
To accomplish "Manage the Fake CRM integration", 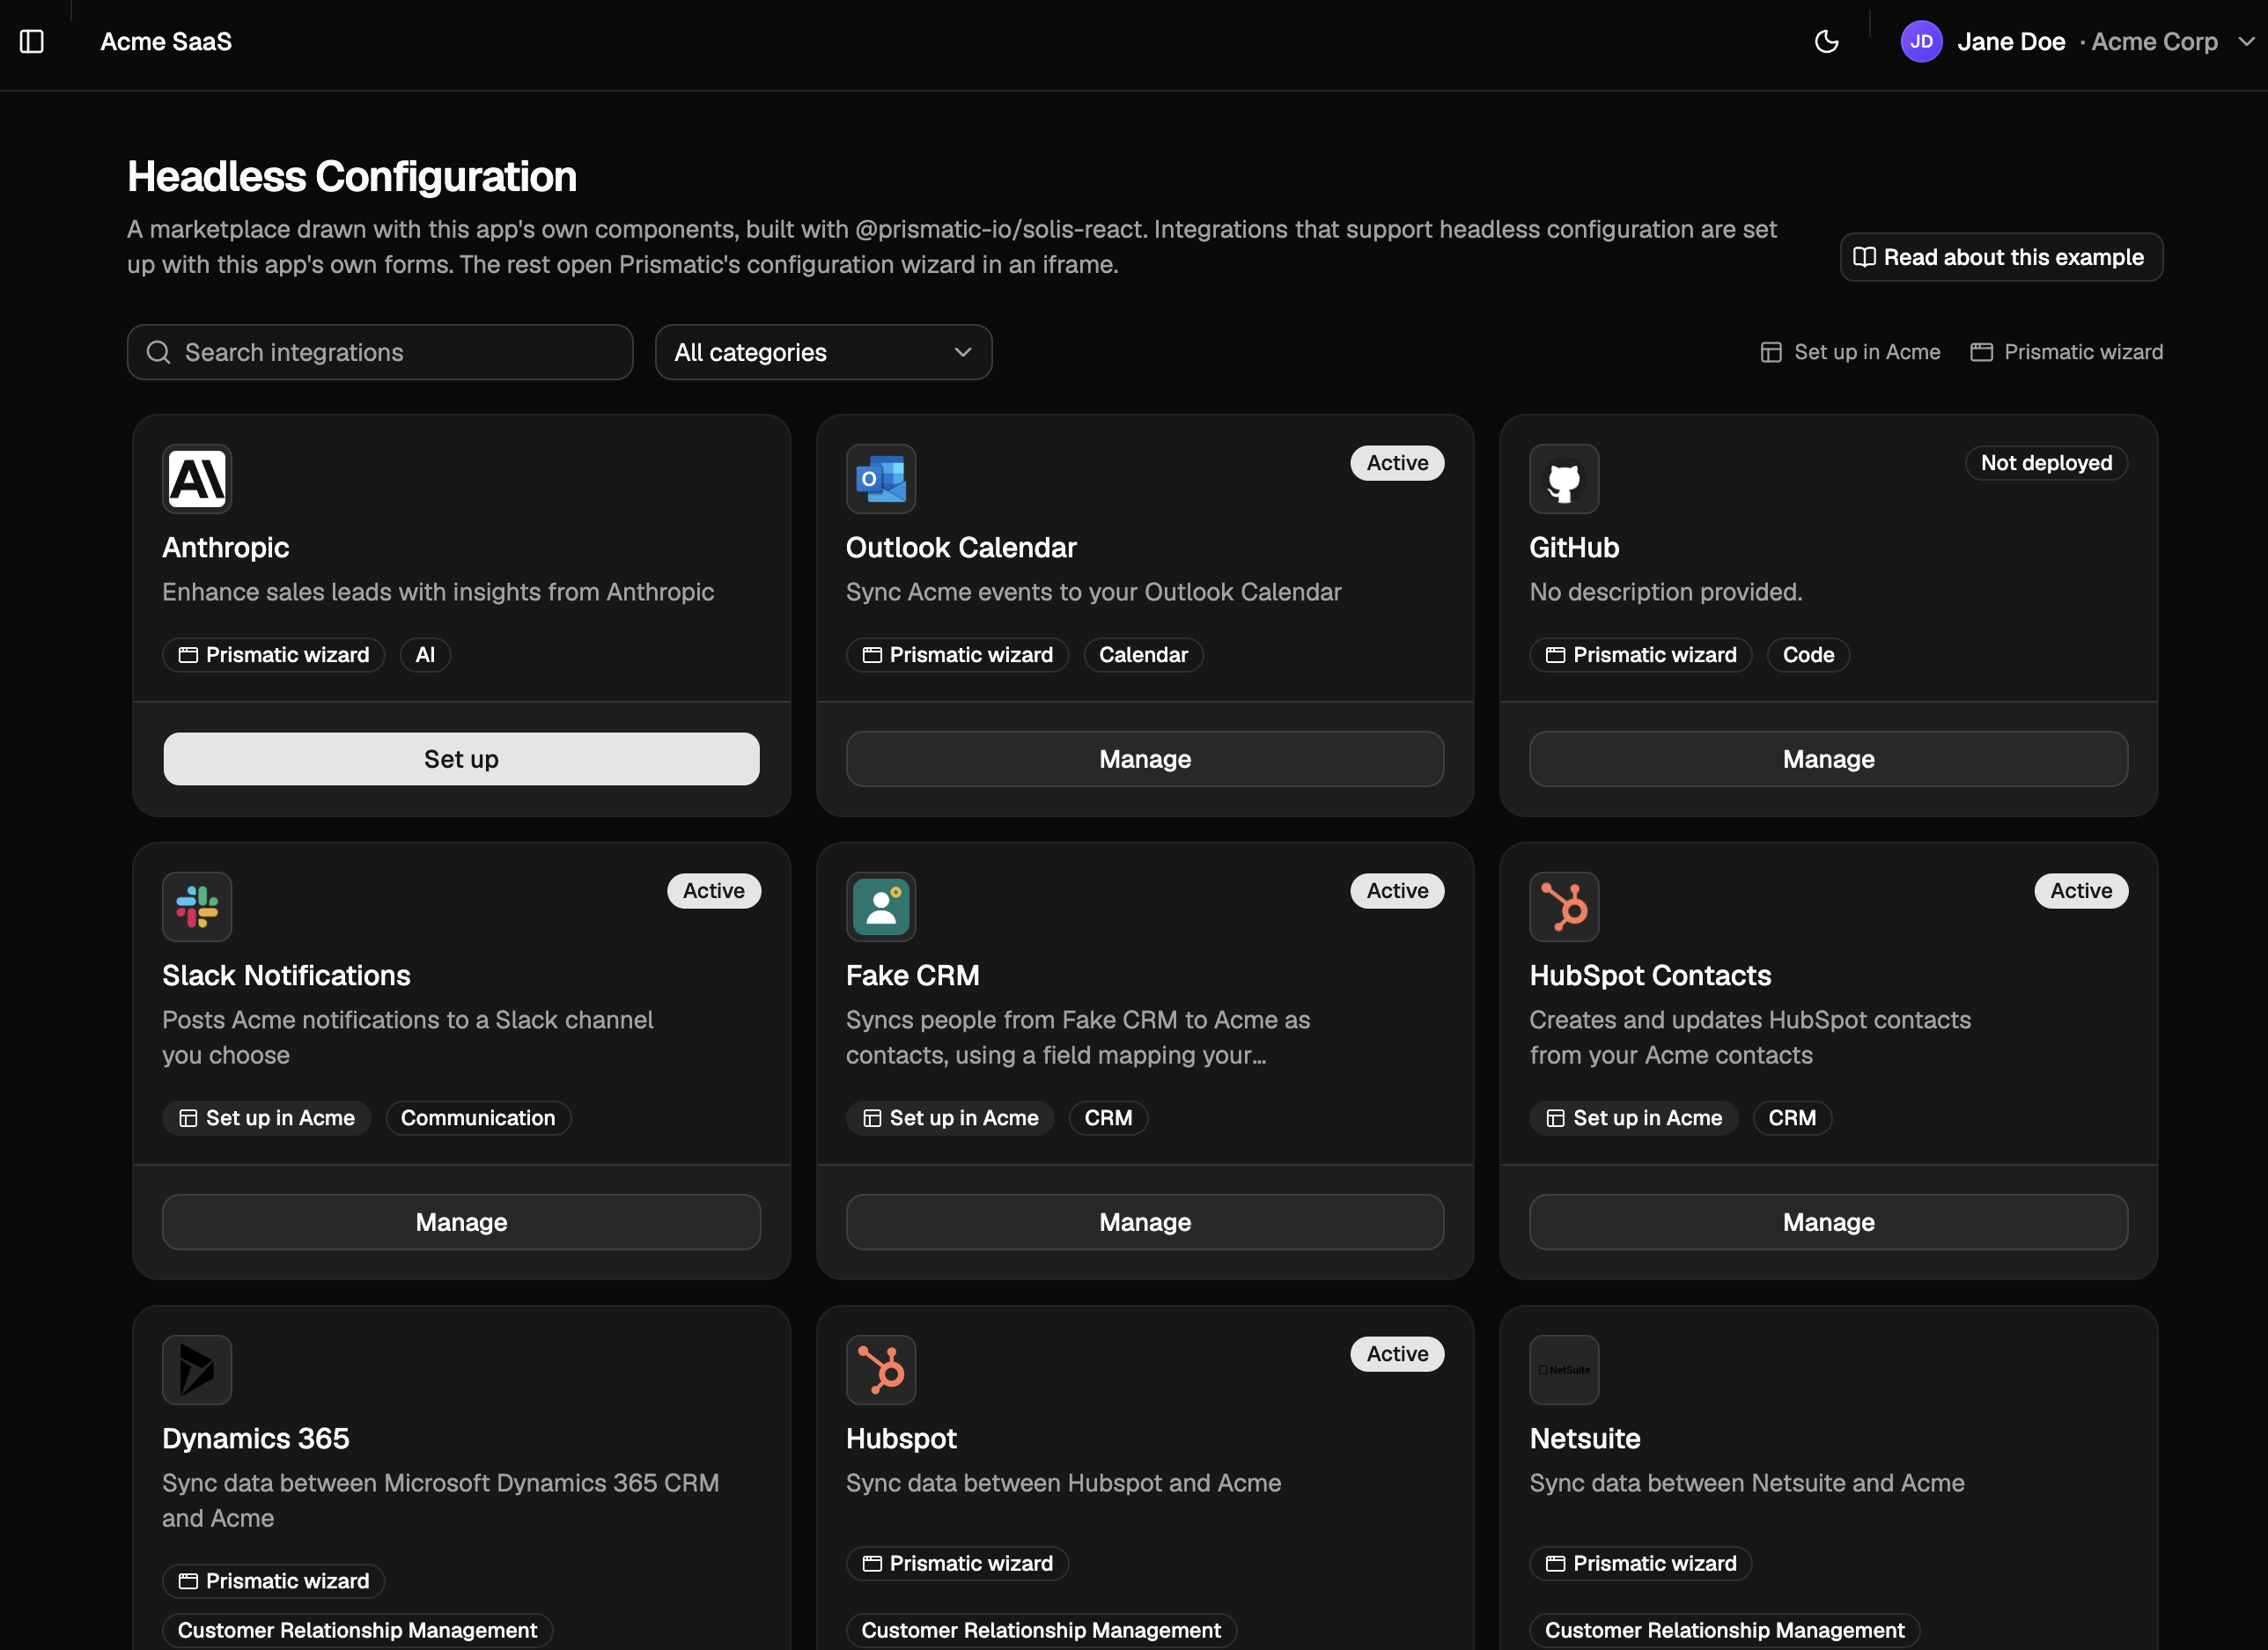I will (1145, 1222).
